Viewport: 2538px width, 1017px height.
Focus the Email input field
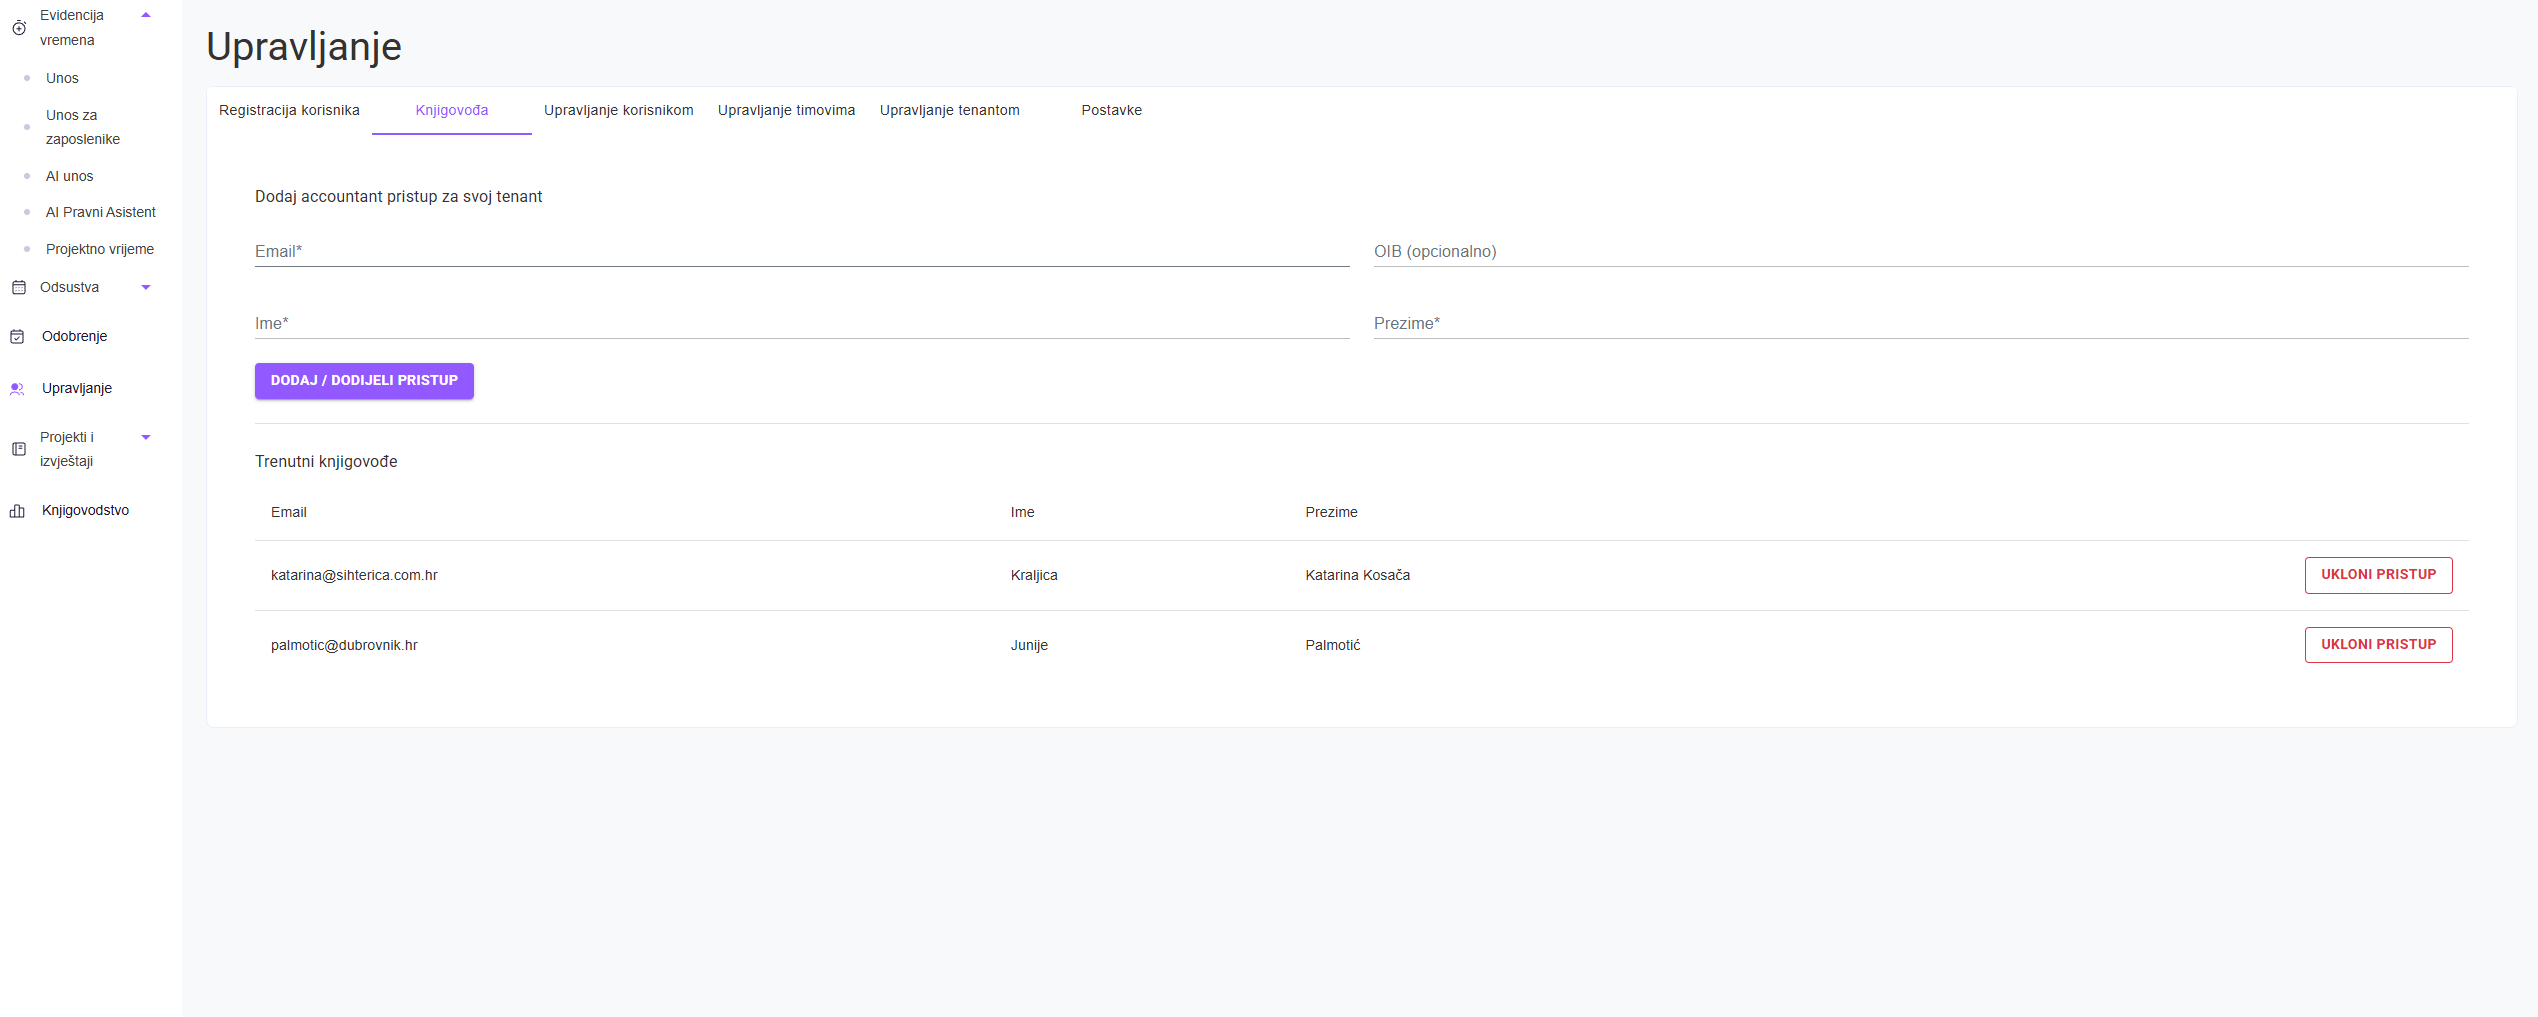tap(801, 252)
